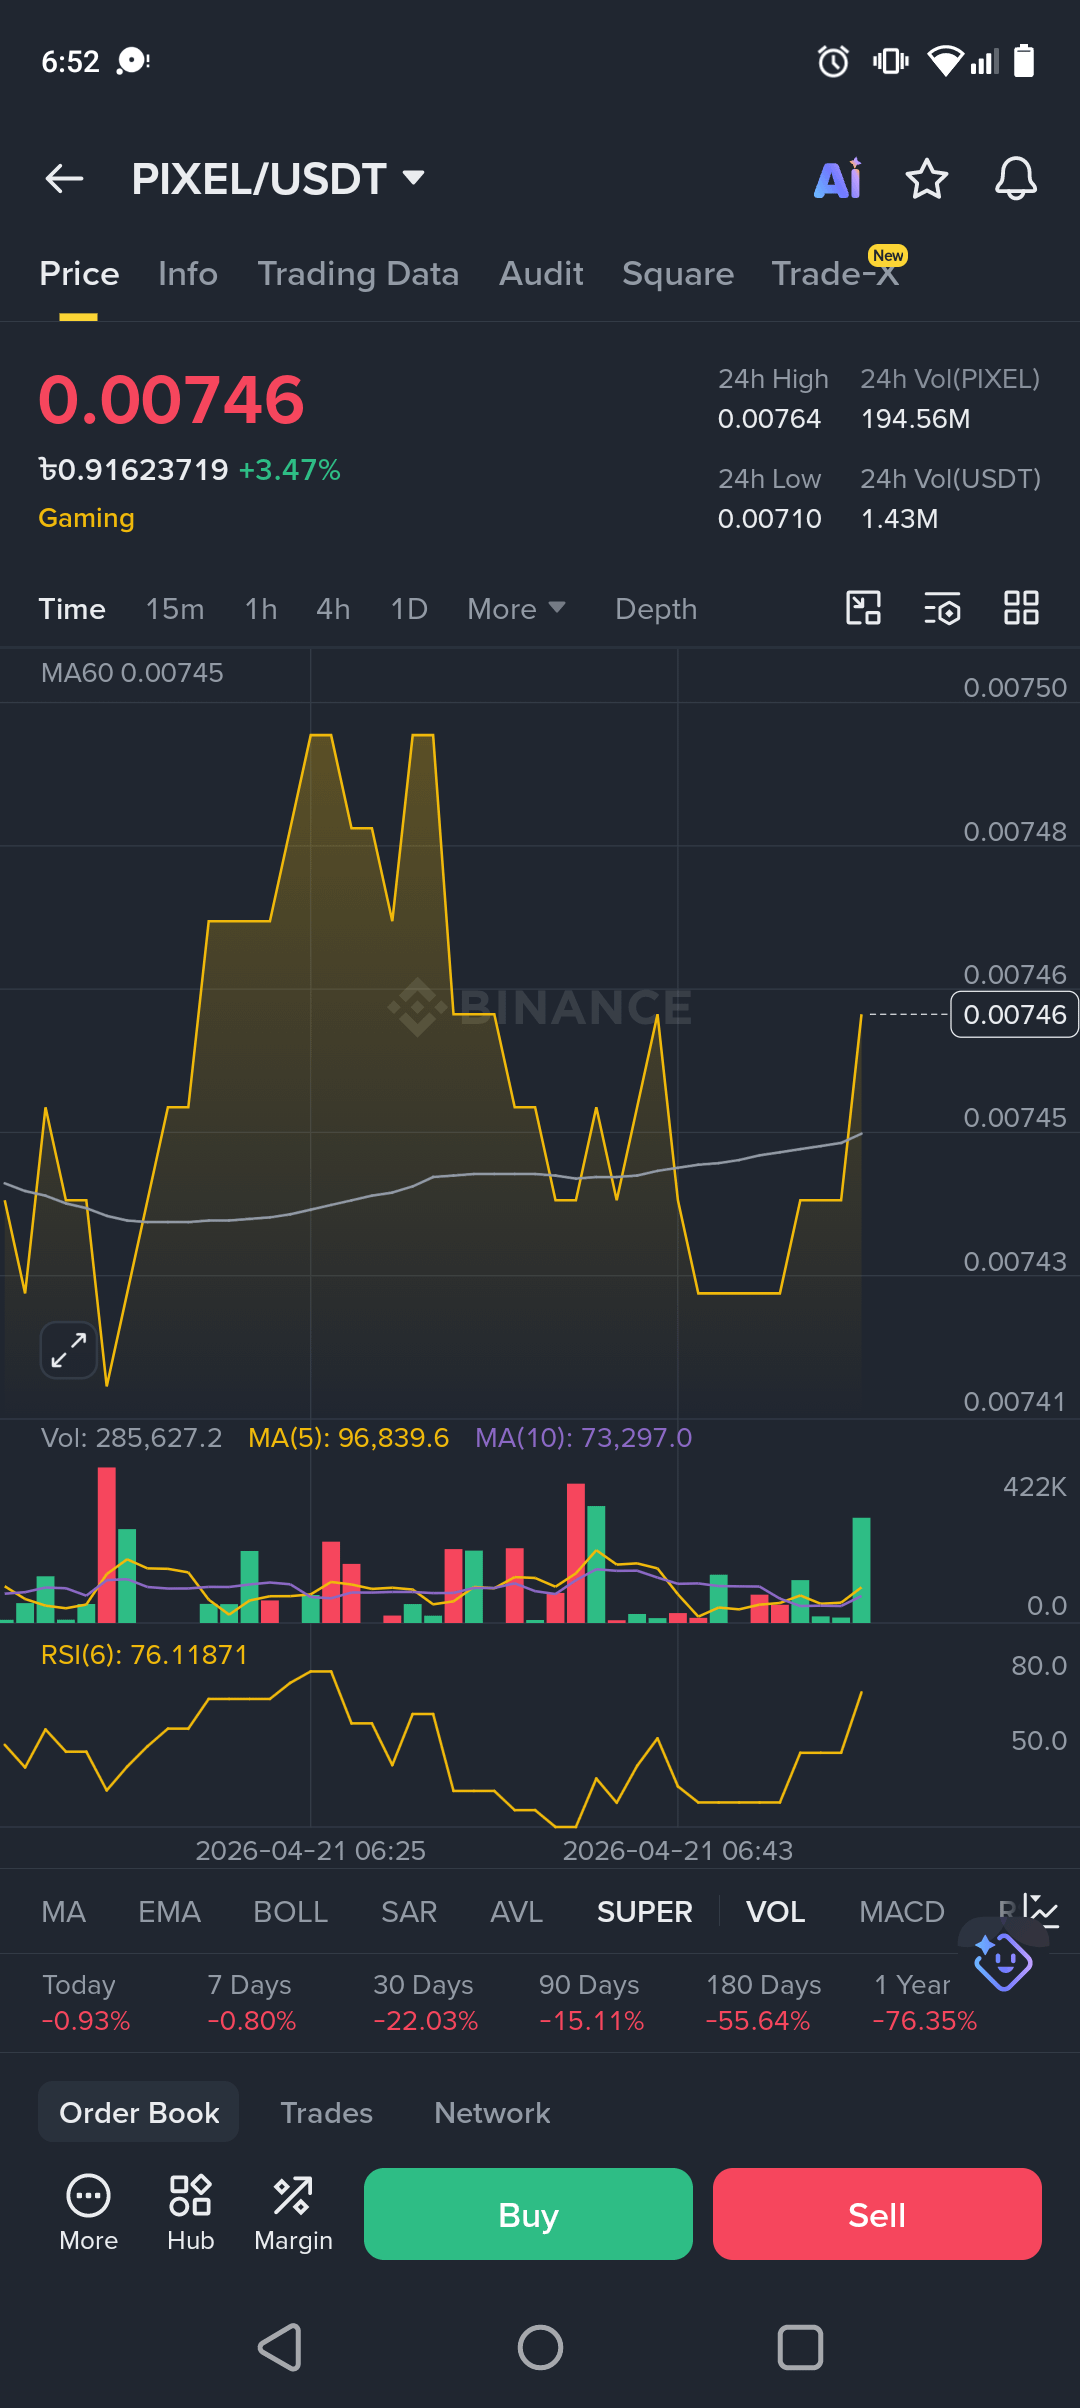Tap the MA60 0.00745 label
The height and width of the screenshot is (2408, 1080).
pos(132,672)
